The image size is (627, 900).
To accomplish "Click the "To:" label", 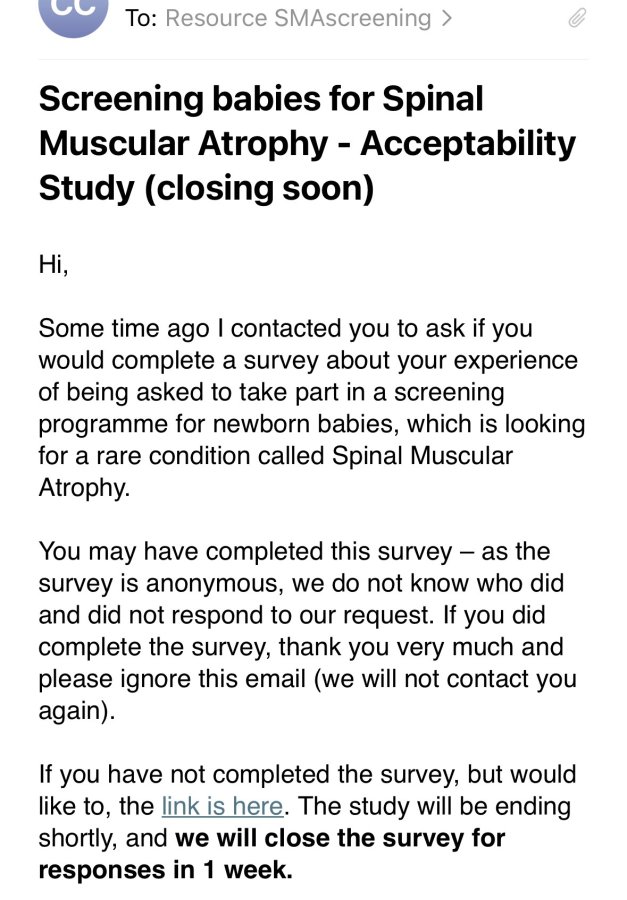I will 141,18.
